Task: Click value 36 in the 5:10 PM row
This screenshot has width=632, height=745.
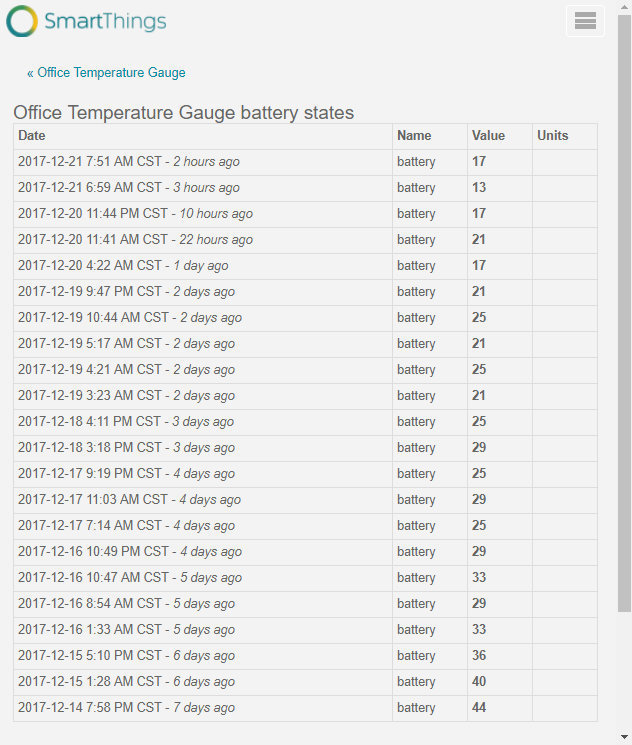Action: click(479, 656)
